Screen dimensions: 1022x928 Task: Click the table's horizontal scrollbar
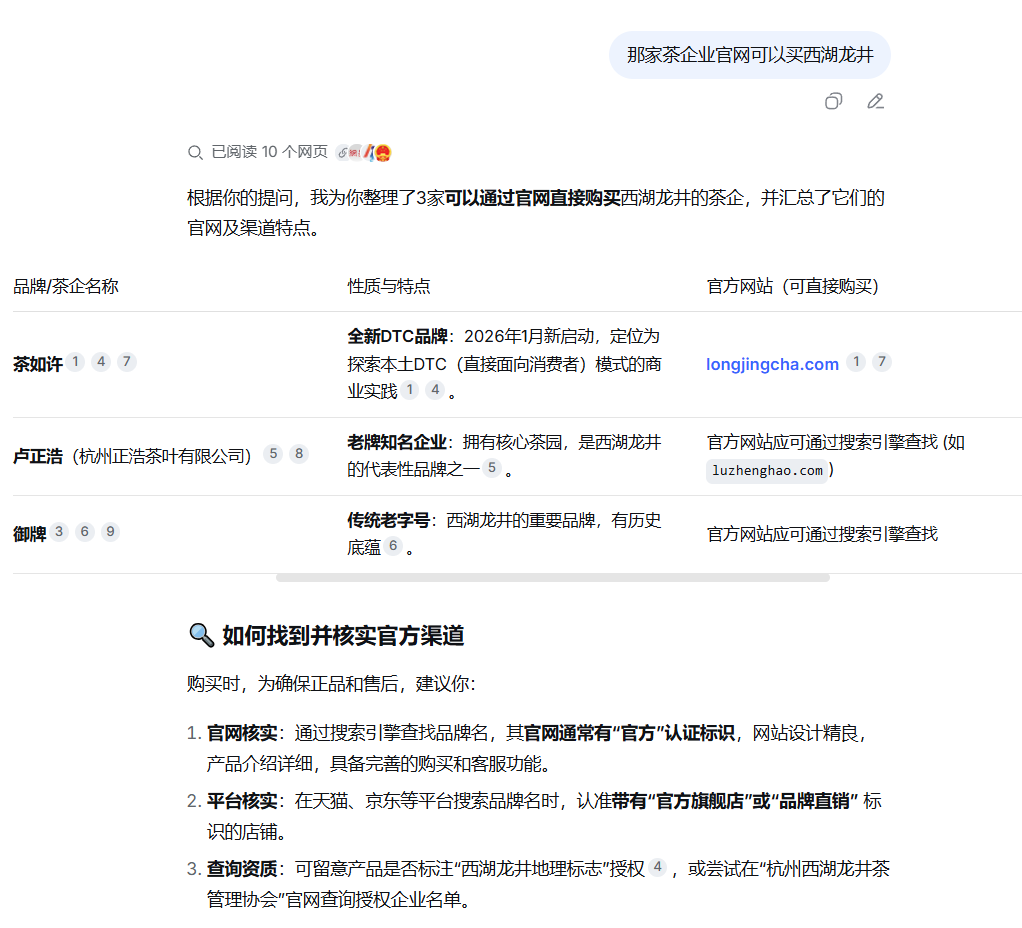(x=553, y=578)
